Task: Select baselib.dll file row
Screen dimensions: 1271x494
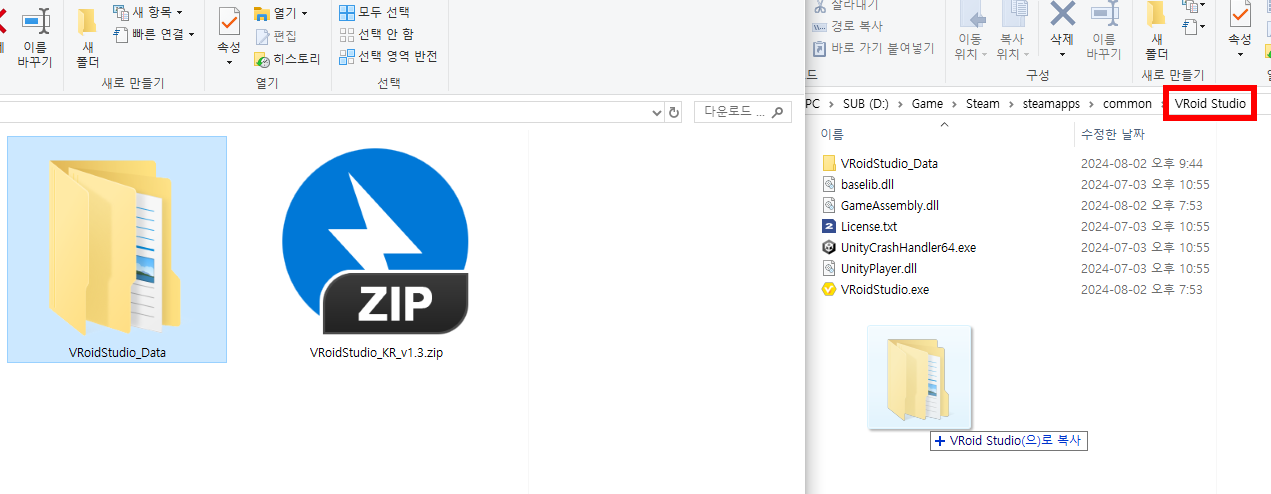Action: point(1014,184)
